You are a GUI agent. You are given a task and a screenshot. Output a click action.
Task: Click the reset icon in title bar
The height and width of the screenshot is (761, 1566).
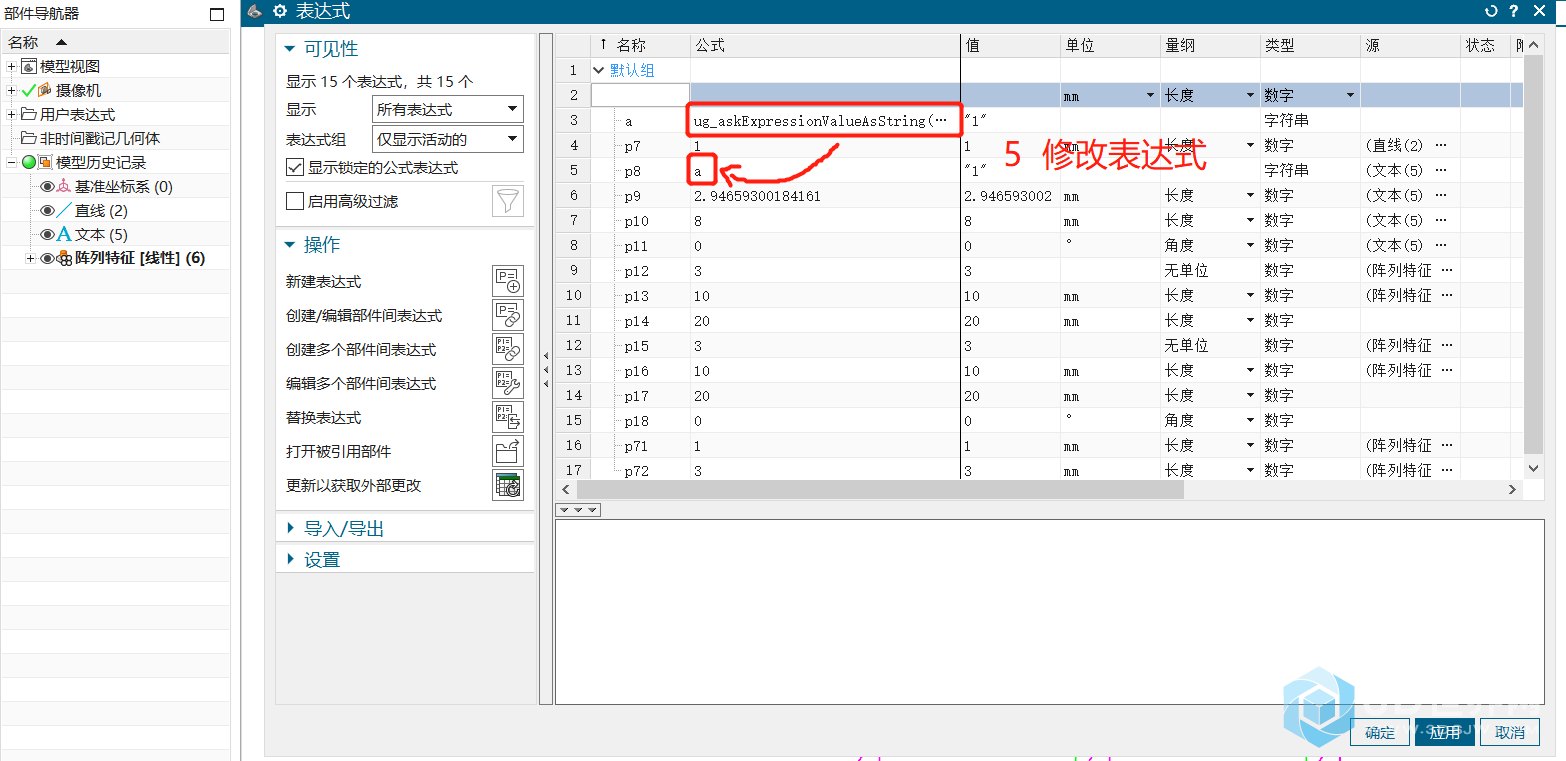tap(1491, 11)
